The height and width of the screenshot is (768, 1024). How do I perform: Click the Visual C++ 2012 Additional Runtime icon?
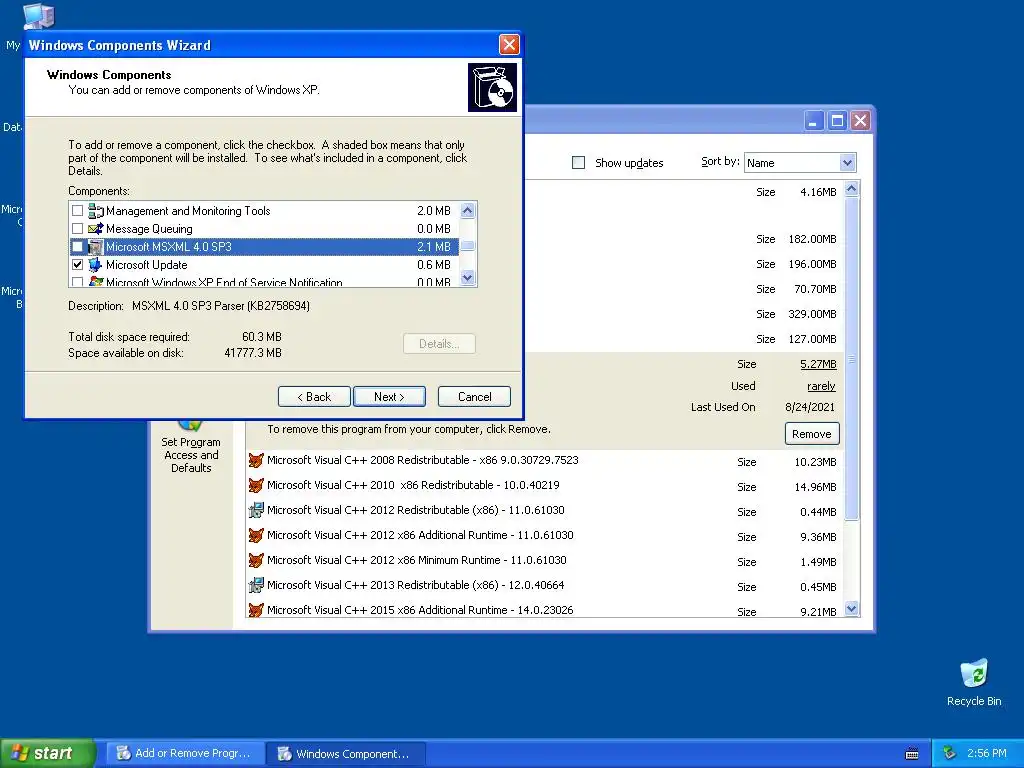pos(256,536)
